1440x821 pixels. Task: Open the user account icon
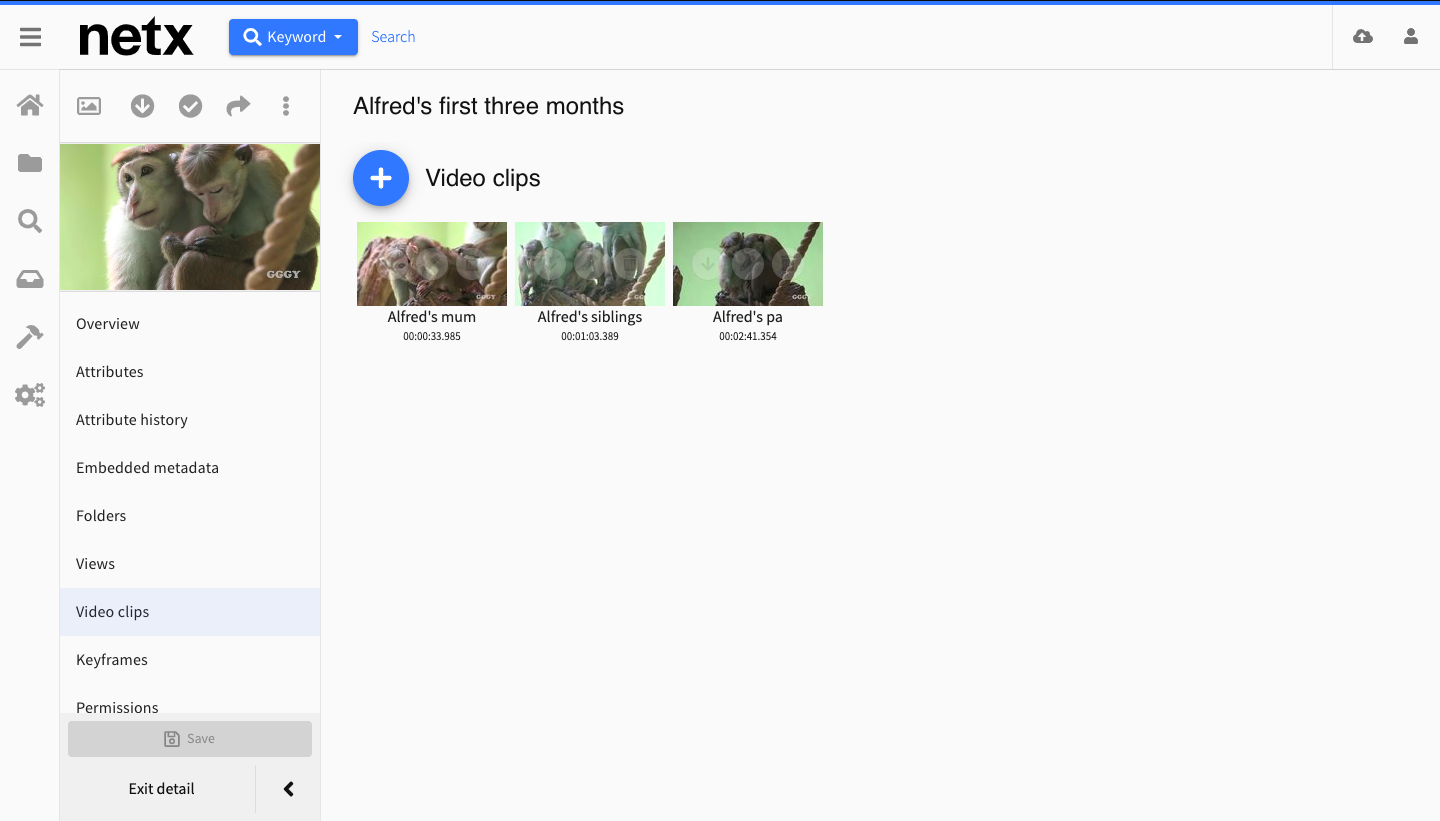point(1411,37)
